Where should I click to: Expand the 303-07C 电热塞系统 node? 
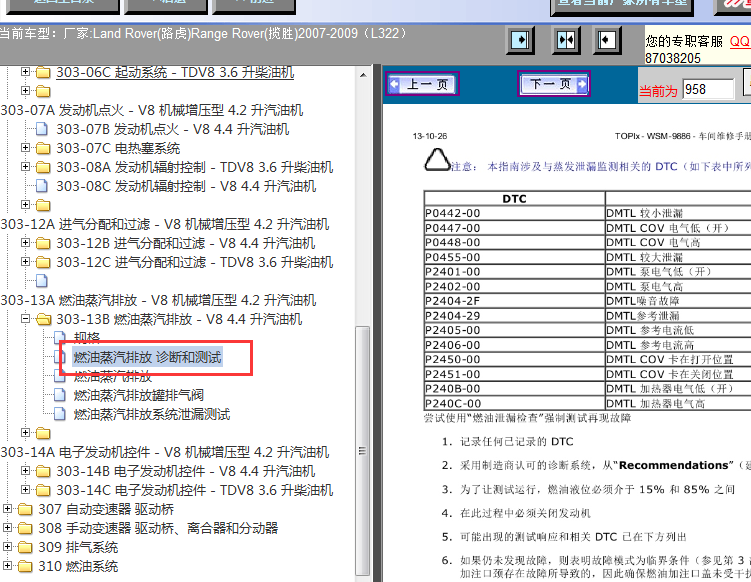click(x=25, y=148)
